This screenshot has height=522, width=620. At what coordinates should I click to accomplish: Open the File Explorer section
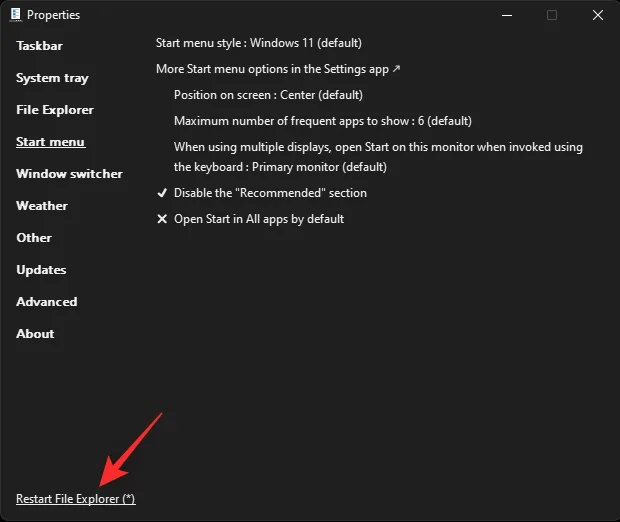click(x=55, y=110)
